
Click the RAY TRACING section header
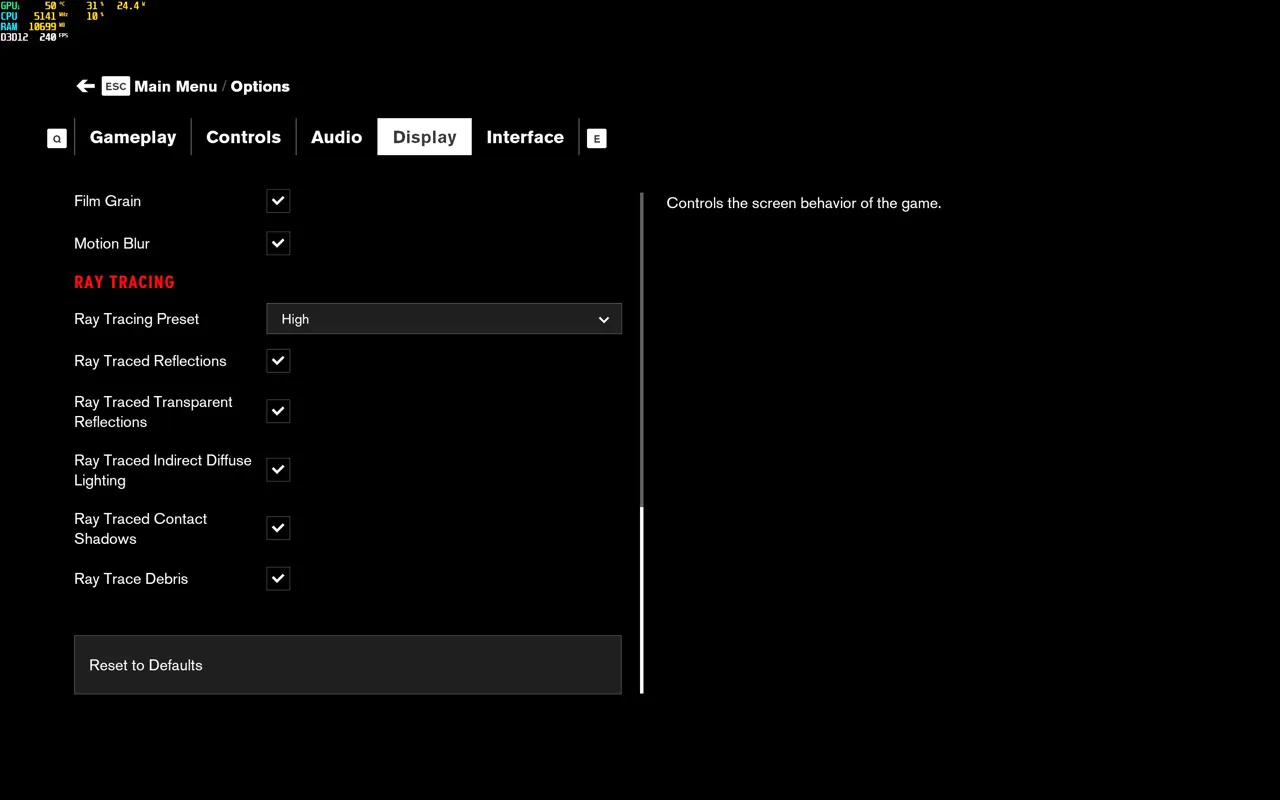tap(124, 282)
